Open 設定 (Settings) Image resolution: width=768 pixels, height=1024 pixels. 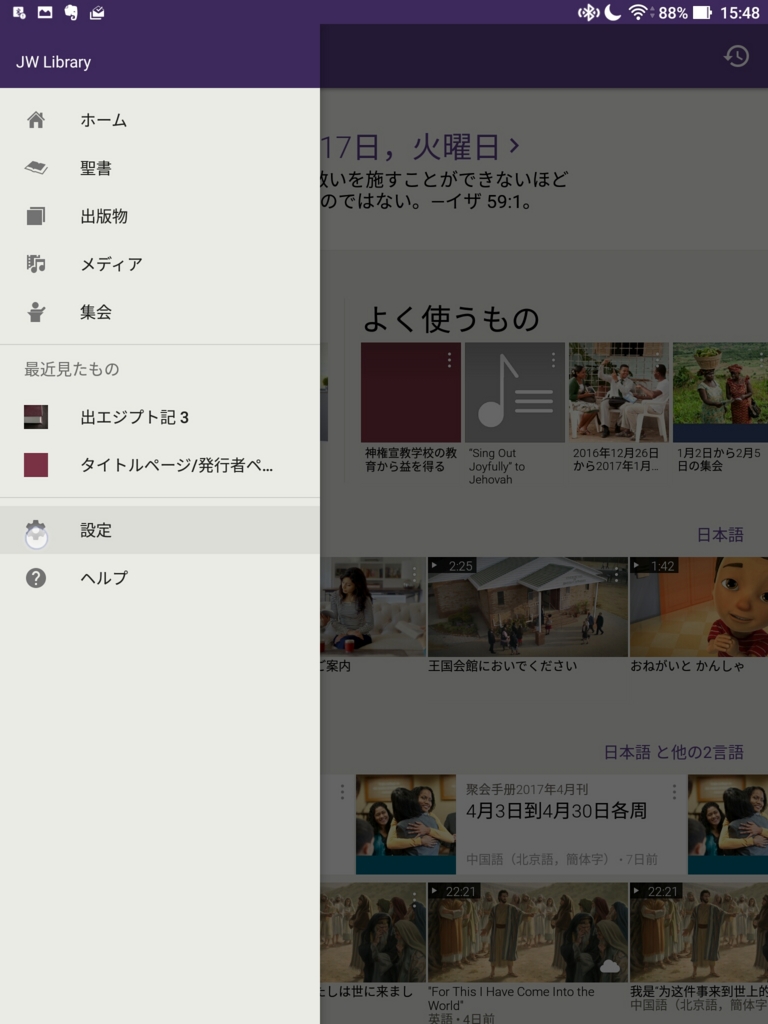click(159, 530)
